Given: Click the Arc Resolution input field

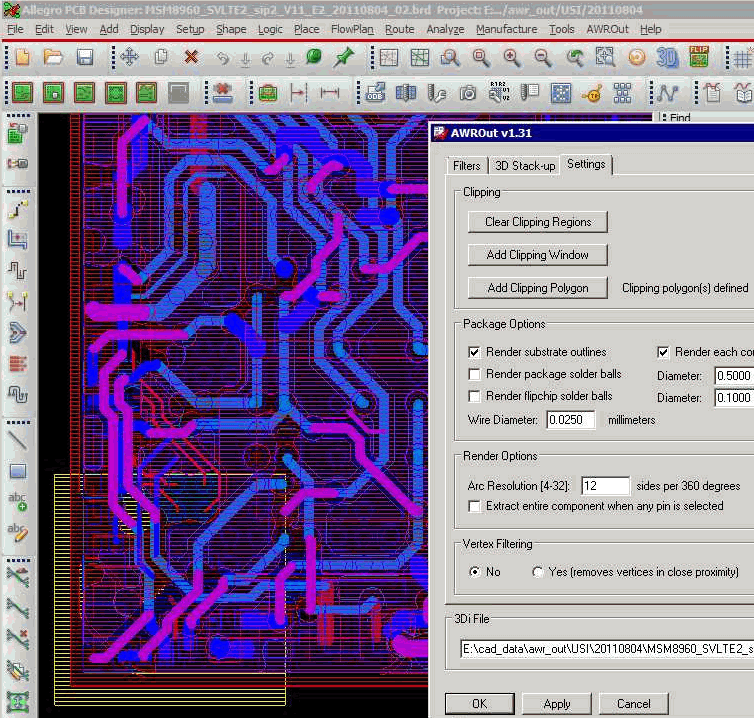Looking at the screenshot, I should click(x=605, y=486).
